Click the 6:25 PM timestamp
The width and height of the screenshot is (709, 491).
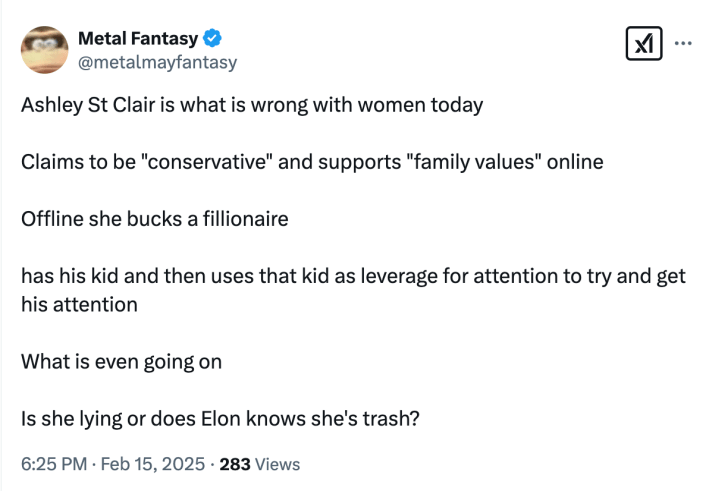(x=54, y=464)
